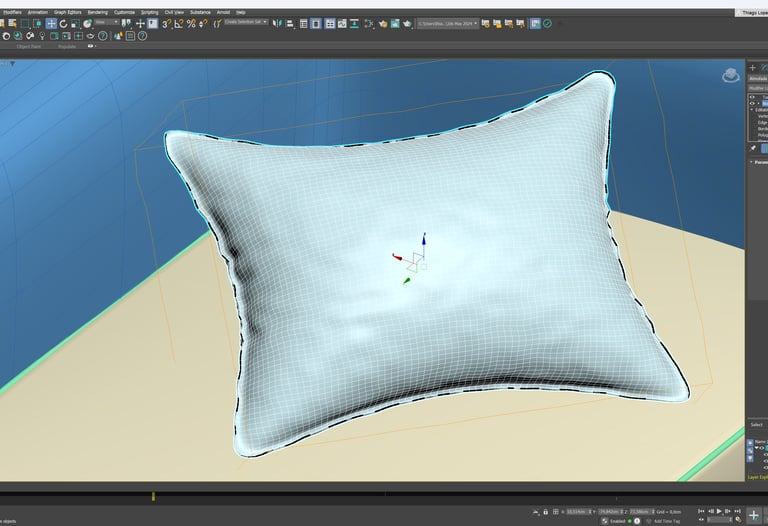Open the reference coordinate system dropdown
This screenshot has height=526, width=768.
[x=106, y=23]
